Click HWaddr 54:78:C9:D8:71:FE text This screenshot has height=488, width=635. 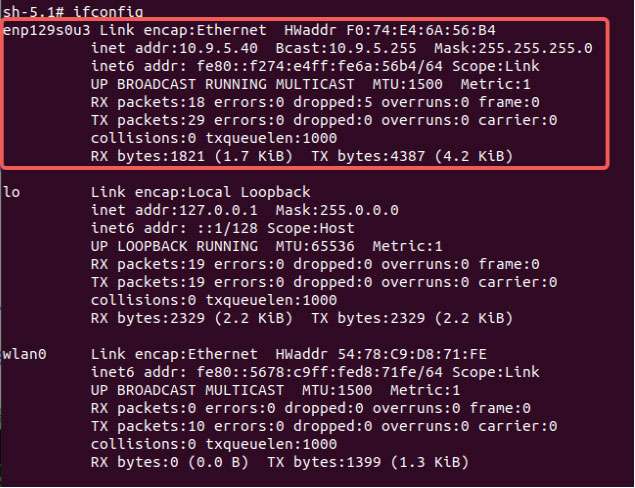click(x=381, y=354)
